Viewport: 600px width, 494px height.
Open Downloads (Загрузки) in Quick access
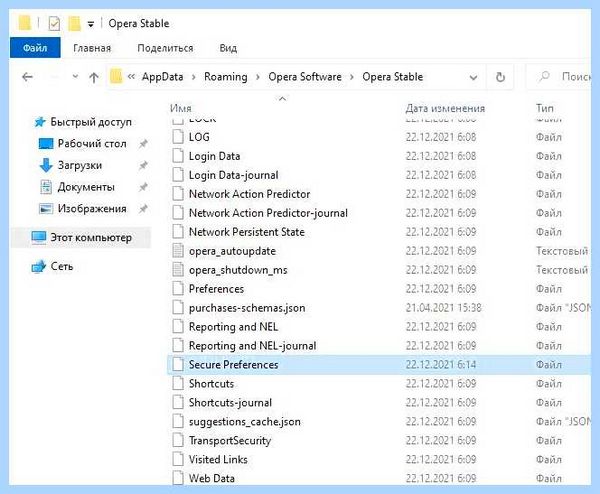(80, 165)
